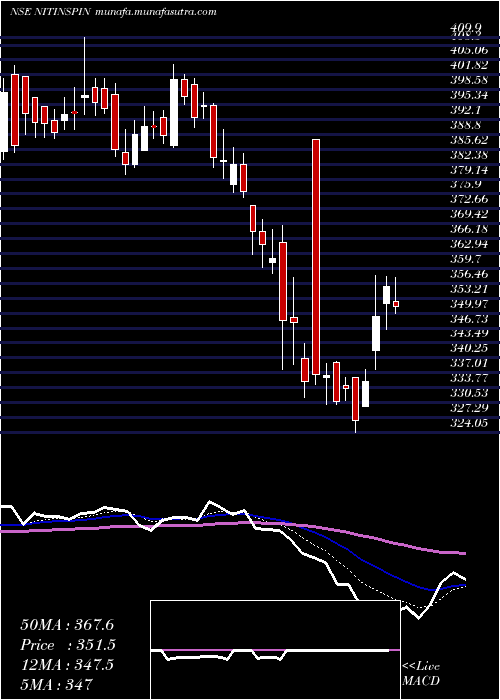Click the <<Live MACD label
The height and width of the screenshot is (700, 500).
[x=421, y=674]
